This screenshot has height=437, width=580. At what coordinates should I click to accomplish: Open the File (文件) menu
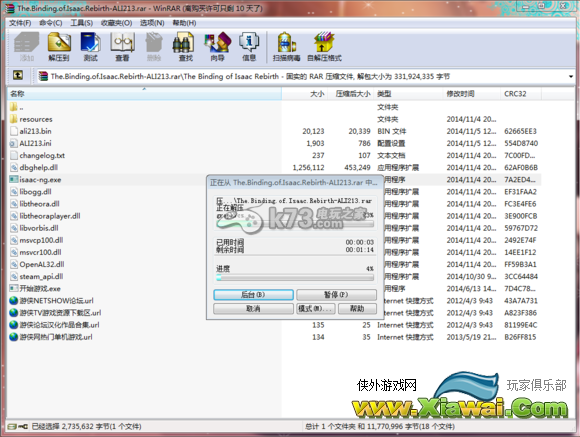[x=20, y=23]
